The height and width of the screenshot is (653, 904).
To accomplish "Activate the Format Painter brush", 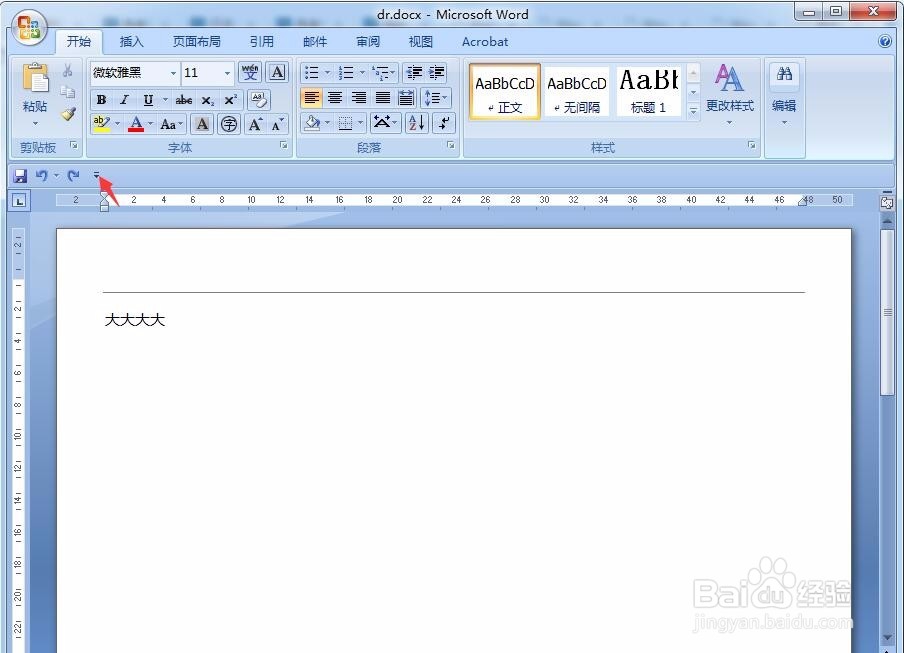I will (x=69, y=114).
